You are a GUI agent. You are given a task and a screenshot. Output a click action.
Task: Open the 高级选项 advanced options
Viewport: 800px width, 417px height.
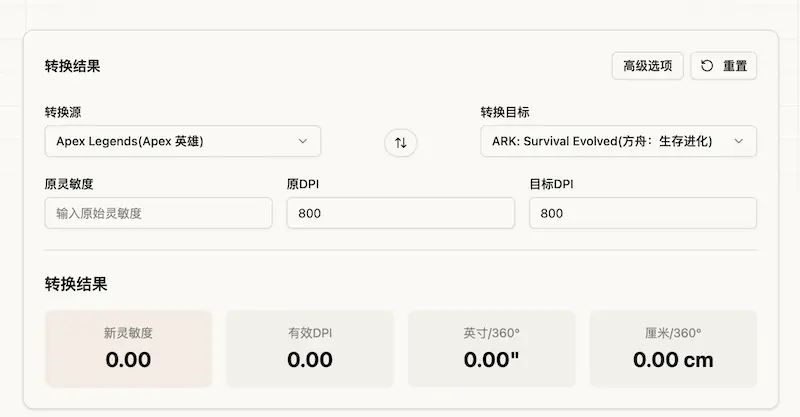pyautogui.click(x=647, y=66)
